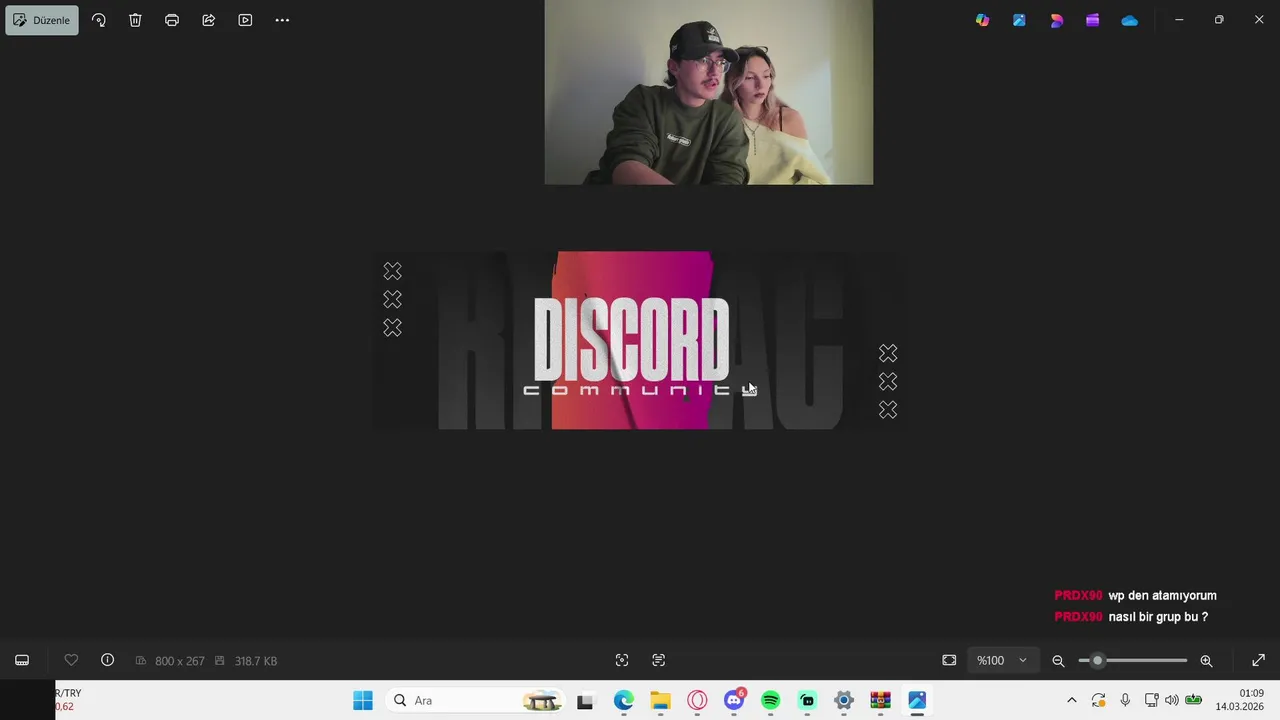The height and width of the screenshot is (720, 1280).
Task: Click the microphone tray icon
Action: coord(1125,700)
